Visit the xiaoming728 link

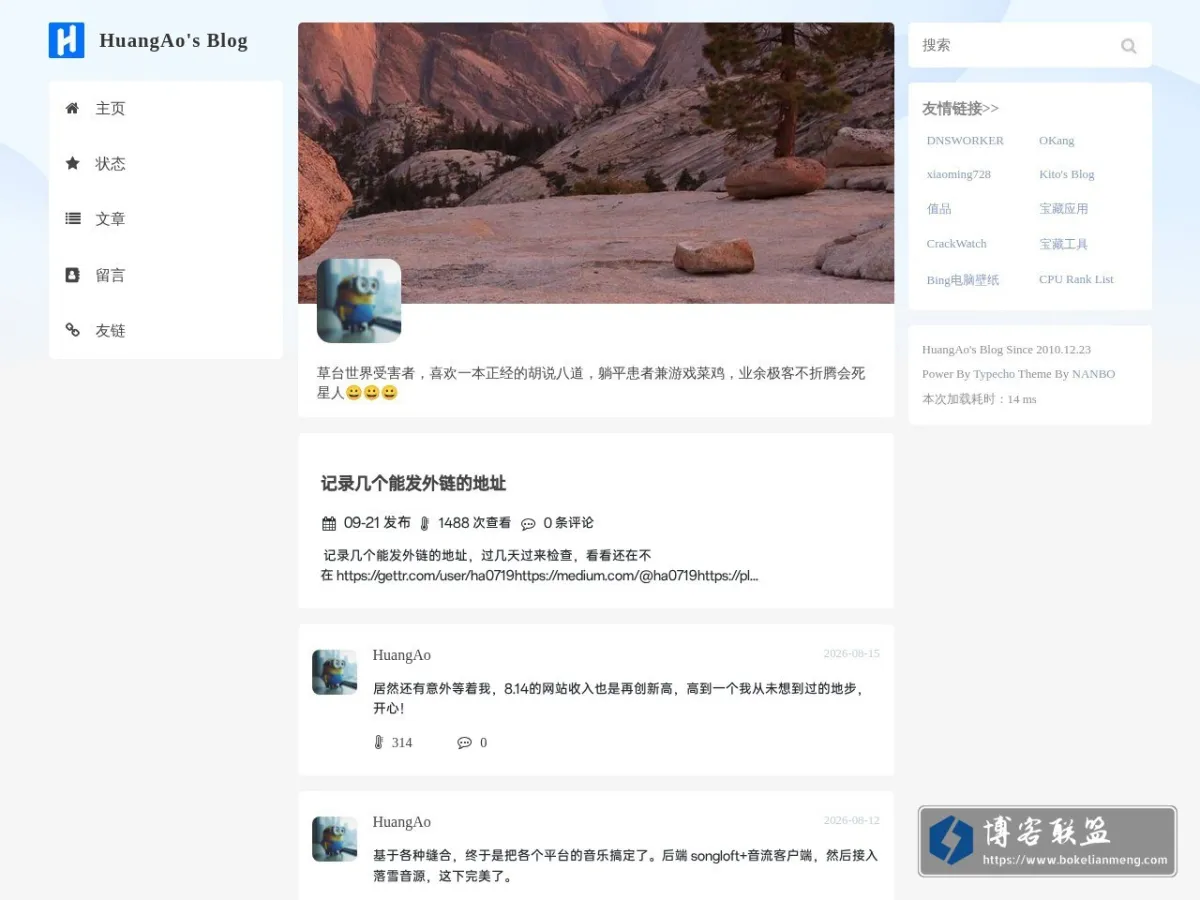958,174
